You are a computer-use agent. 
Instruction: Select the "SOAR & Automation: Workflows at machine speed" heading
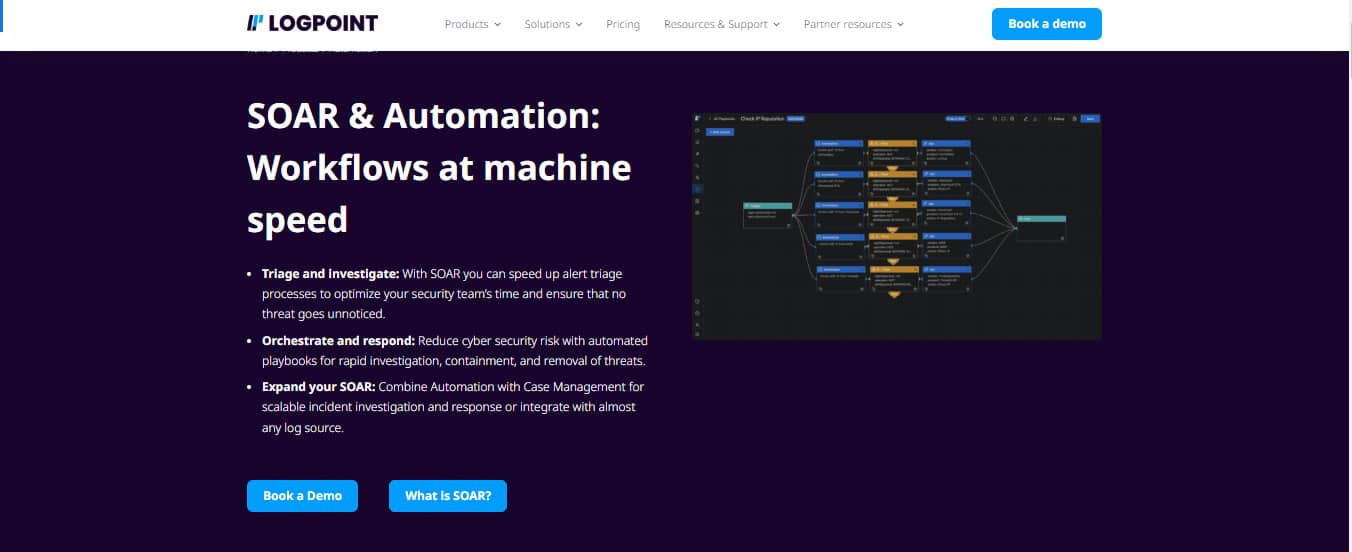[x=439, y=168]
